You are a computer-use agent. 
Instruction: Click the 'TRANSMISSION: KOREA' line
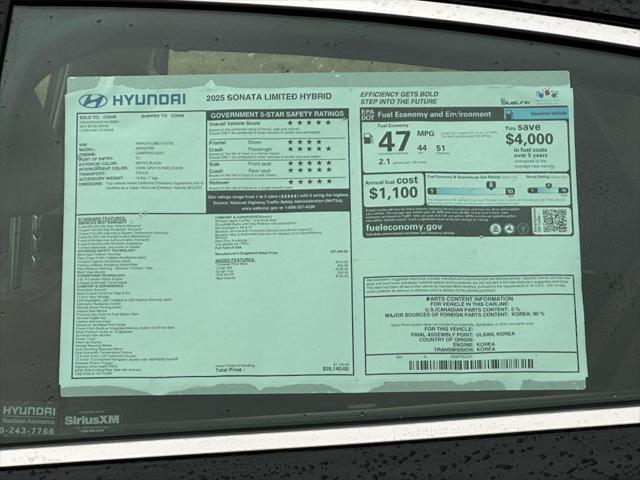[464, 350]
